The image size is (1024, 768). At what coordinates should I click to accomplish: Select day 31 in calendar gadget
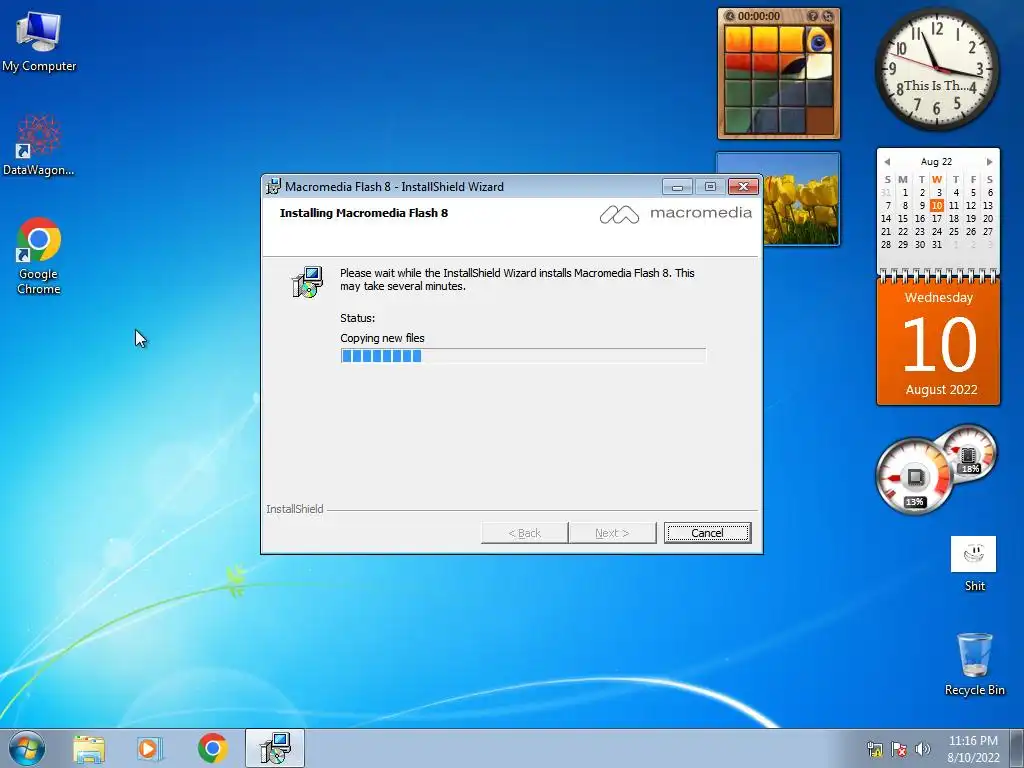coord(936,245)
